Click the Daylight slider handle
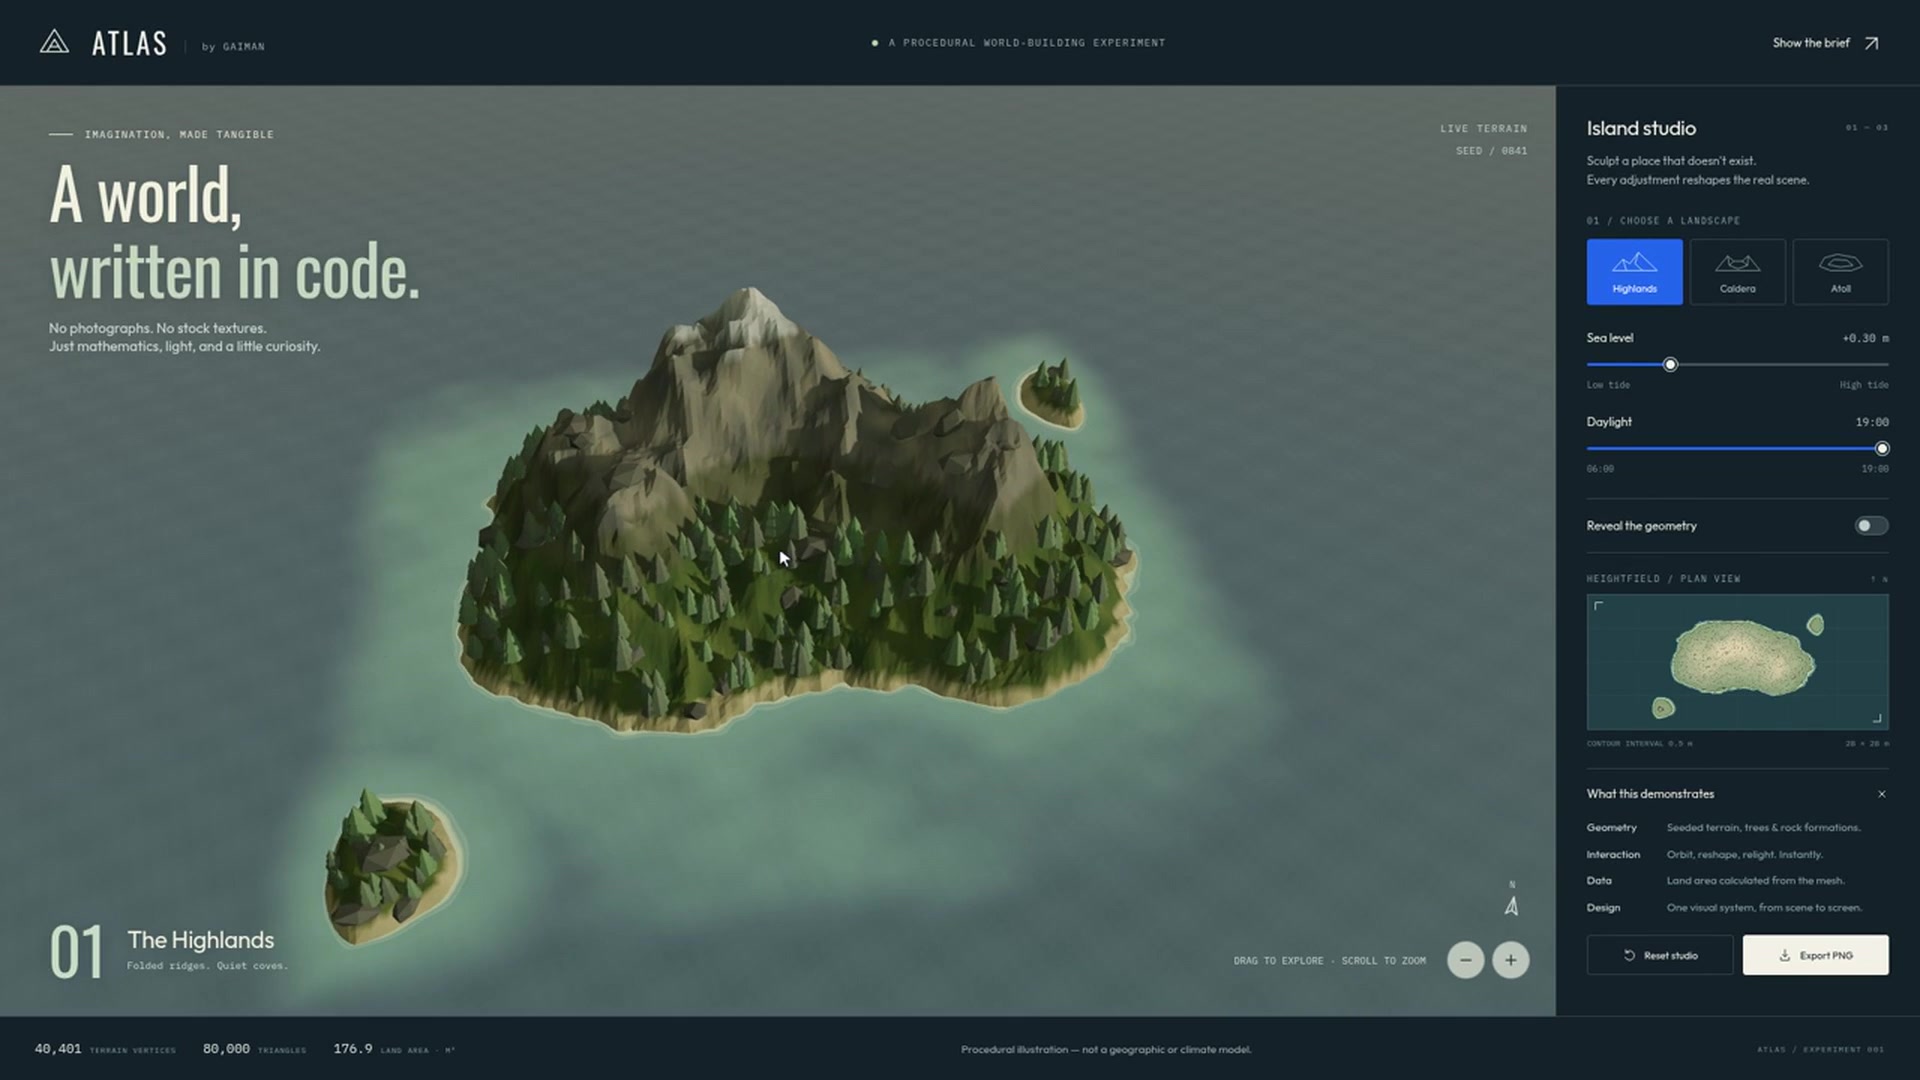 (x=1882, y=449)
